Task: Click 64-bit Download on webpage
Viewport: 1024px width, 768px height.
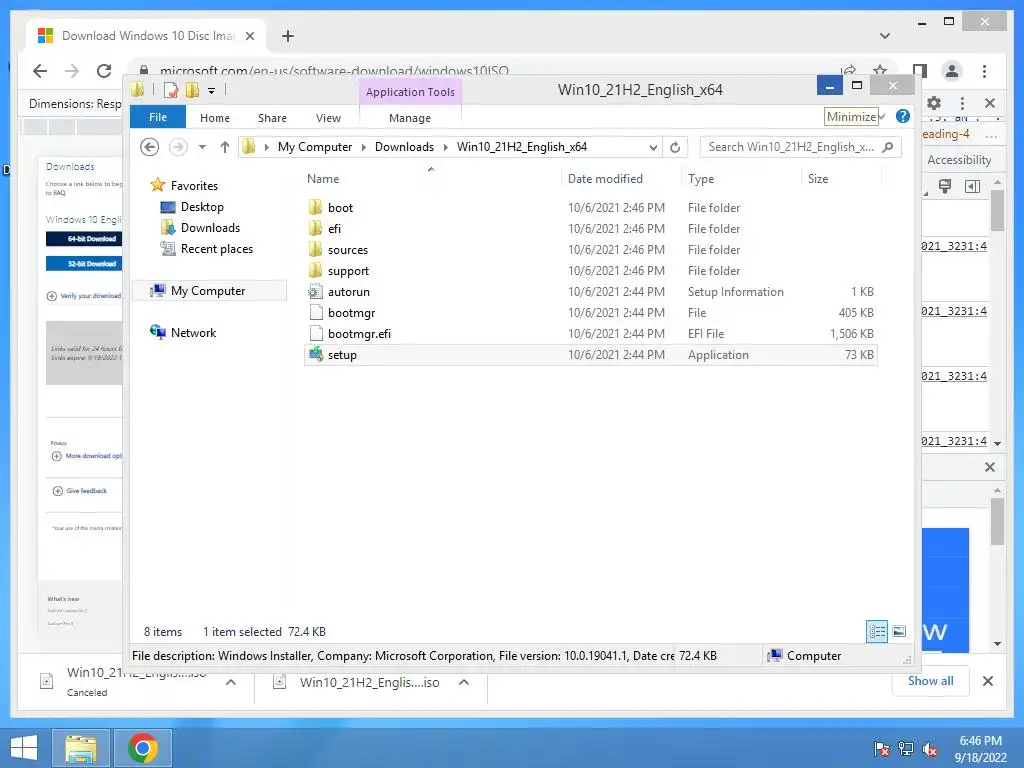Action: [x=84, y=239]
